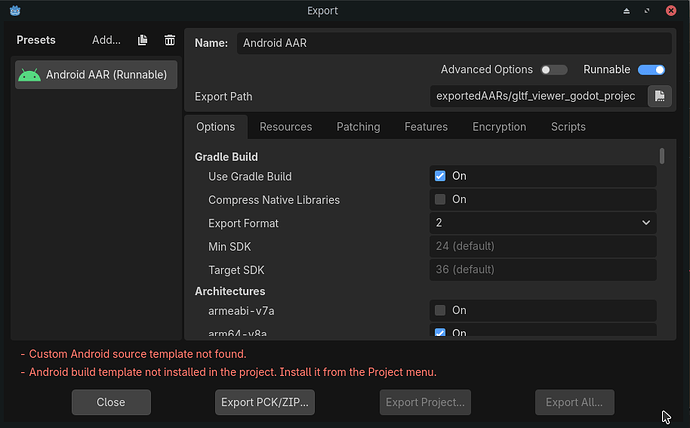
Task: Click Export PCK/ZIP... button
Action: click(x=264, y=402)
